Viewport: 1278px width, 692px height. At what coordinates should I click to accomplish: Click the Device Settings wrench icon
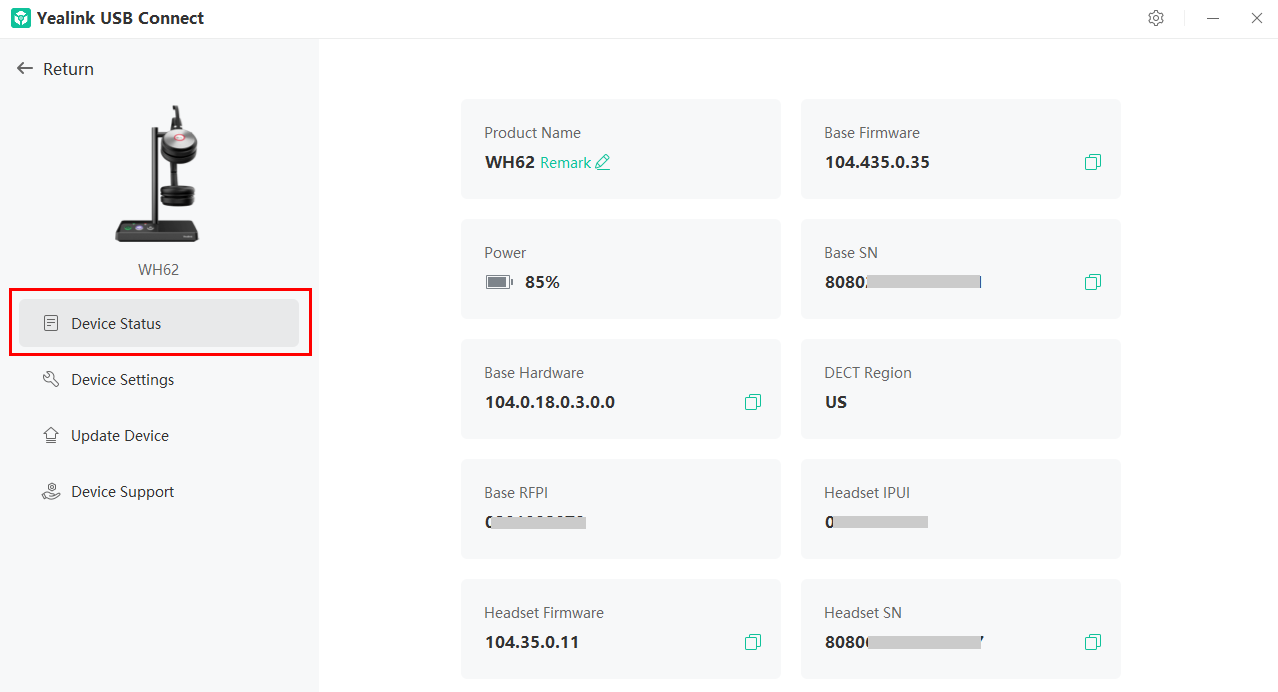(51, 380)
